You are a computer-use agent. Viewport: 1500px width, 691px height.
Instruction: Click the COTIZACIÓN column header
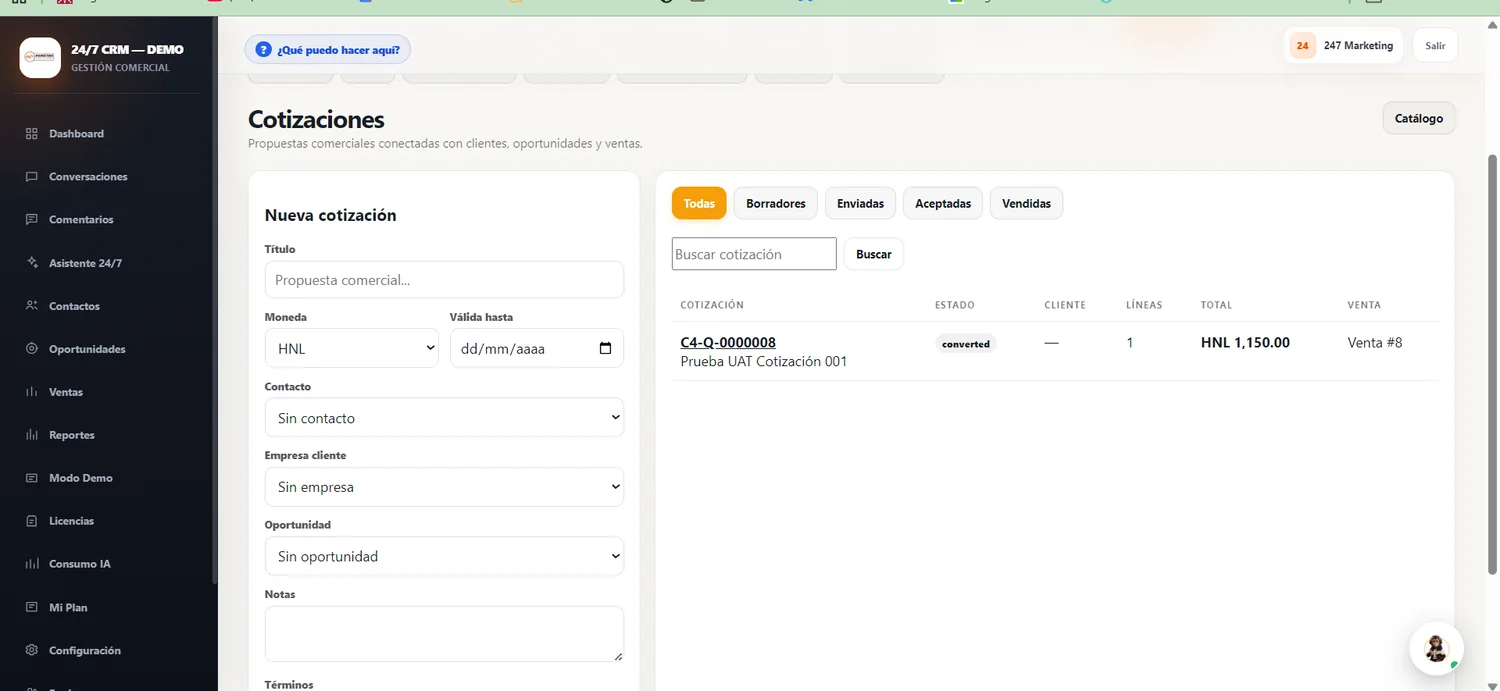712,305
